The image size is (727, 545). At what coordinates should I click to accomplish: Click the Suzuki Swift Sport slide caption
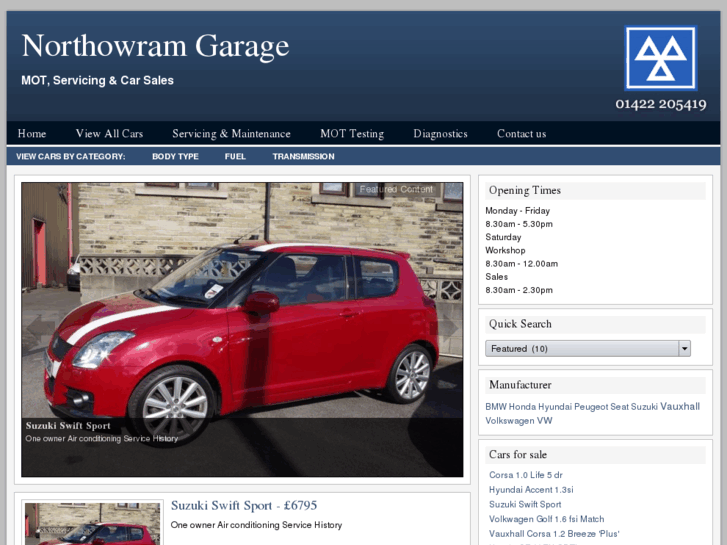point(68,426)
